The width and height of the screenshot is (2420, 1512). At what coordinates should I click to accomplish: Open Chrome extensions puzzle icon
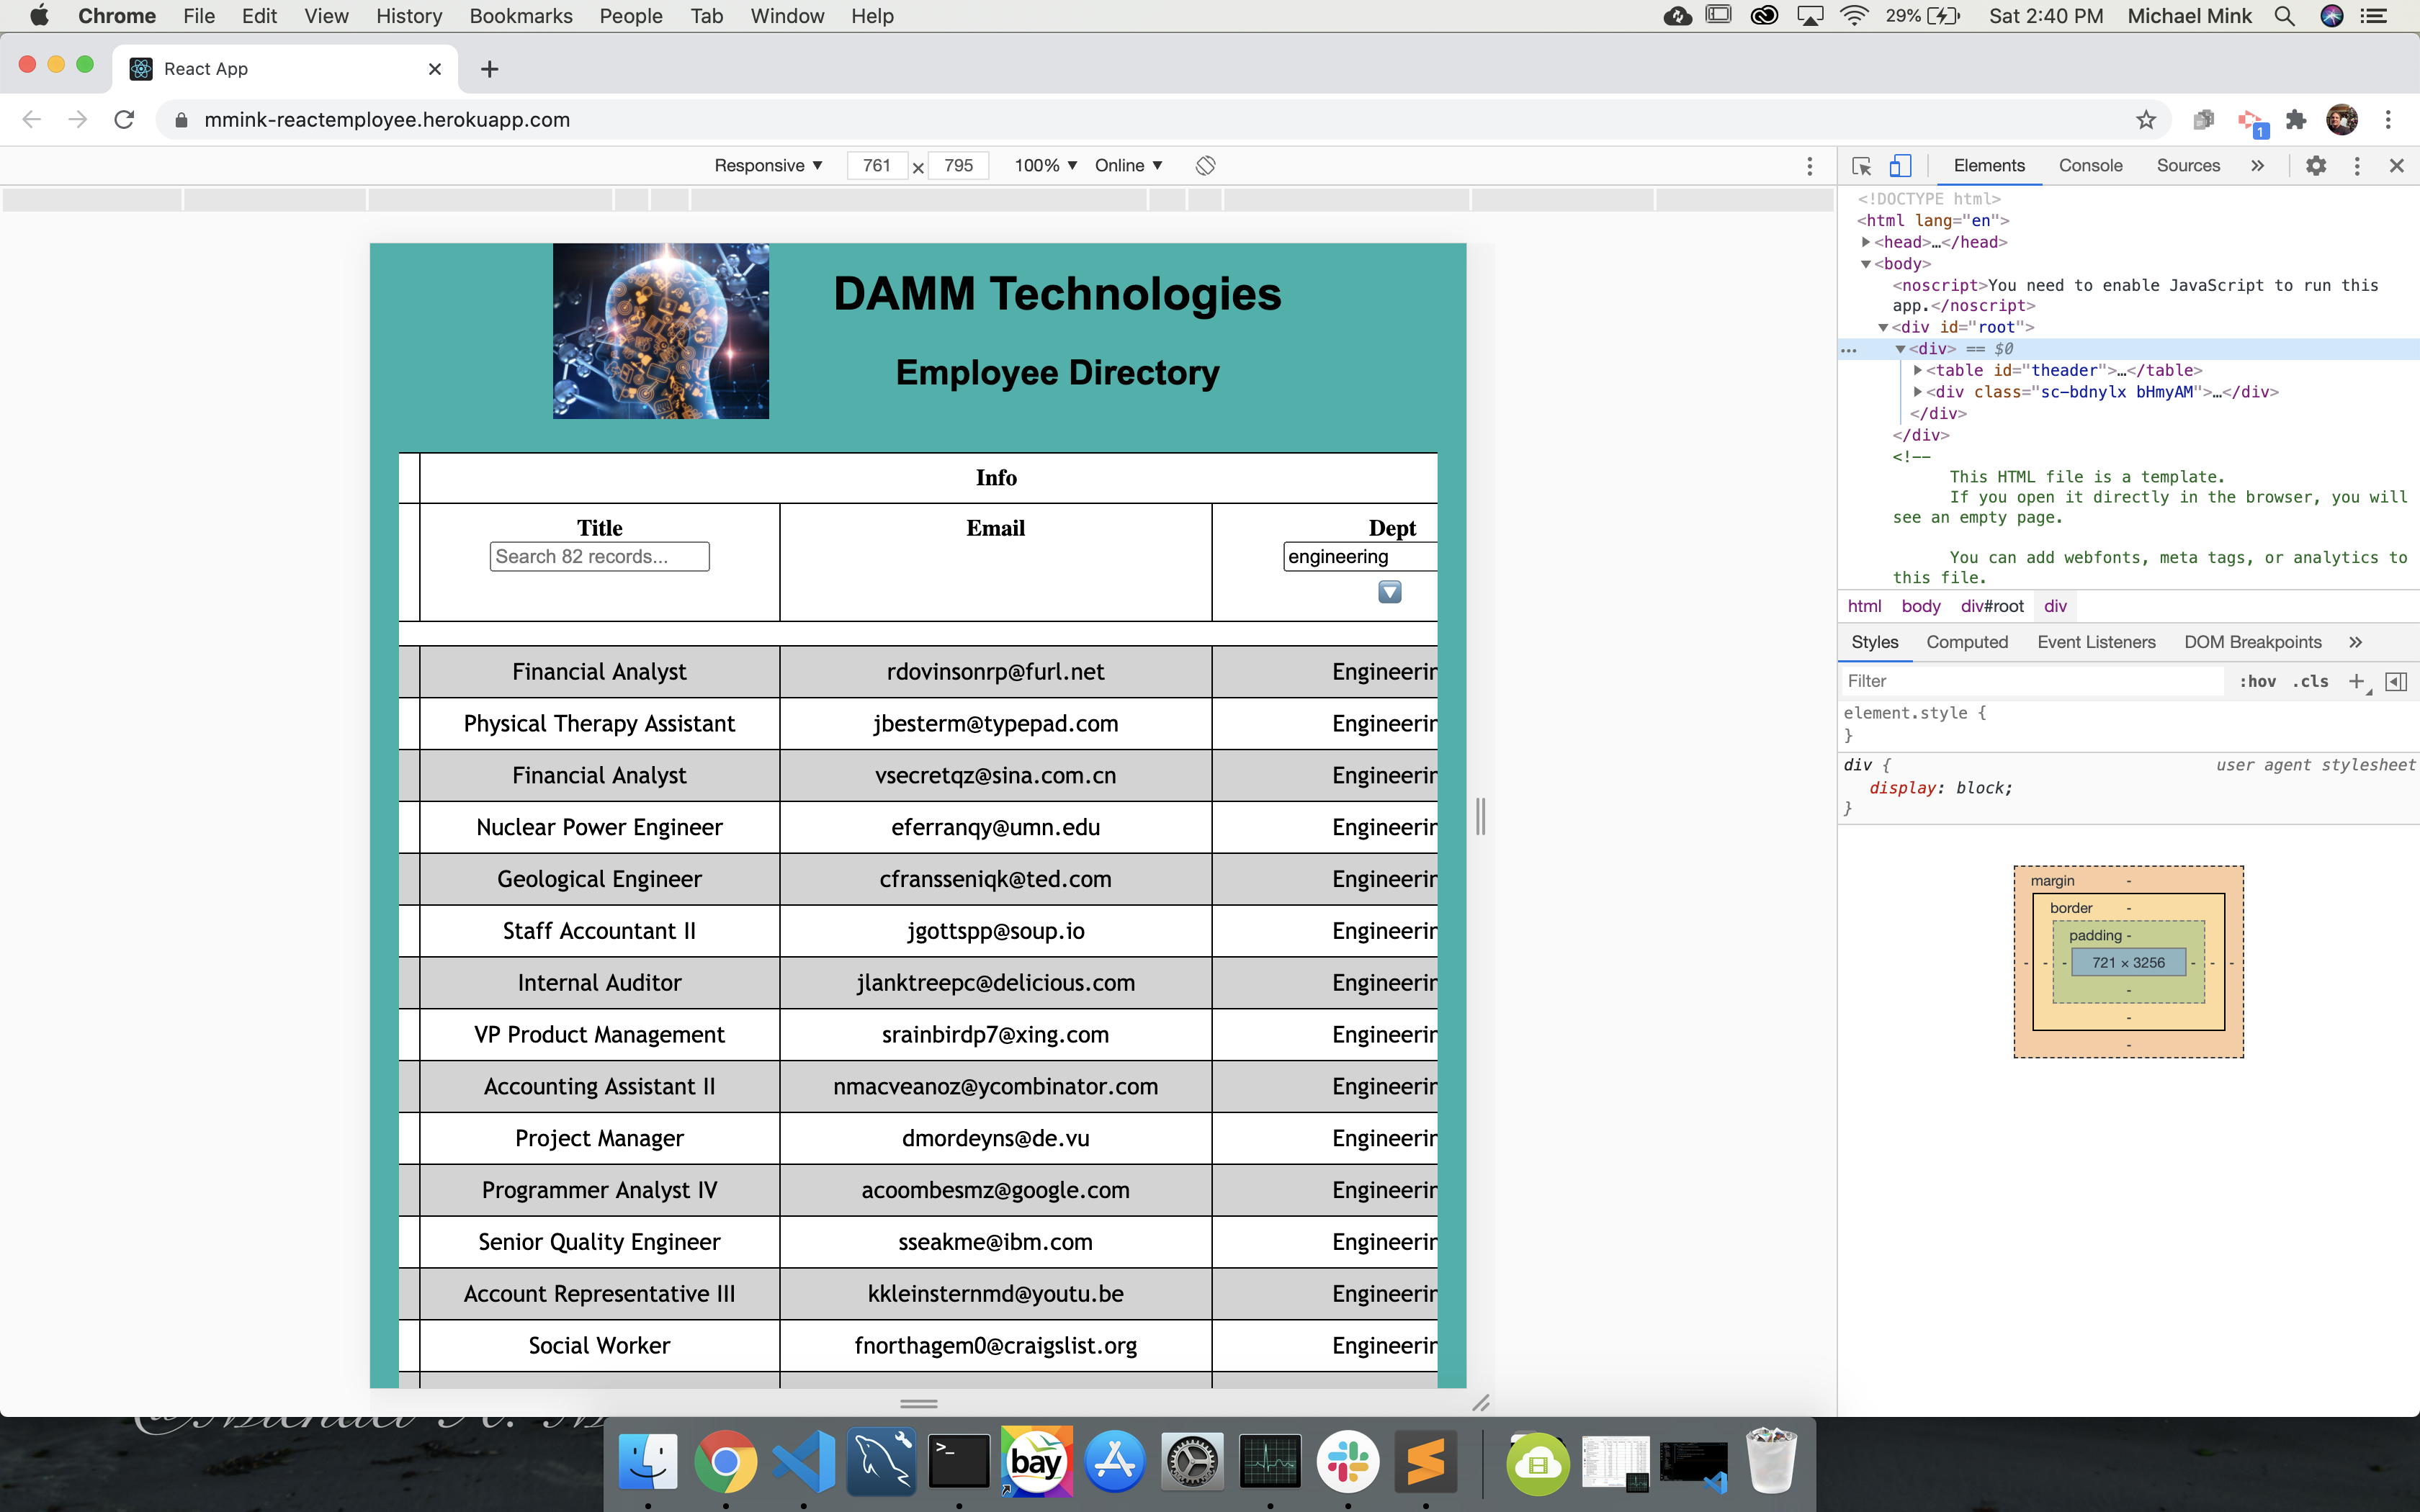2296,120
